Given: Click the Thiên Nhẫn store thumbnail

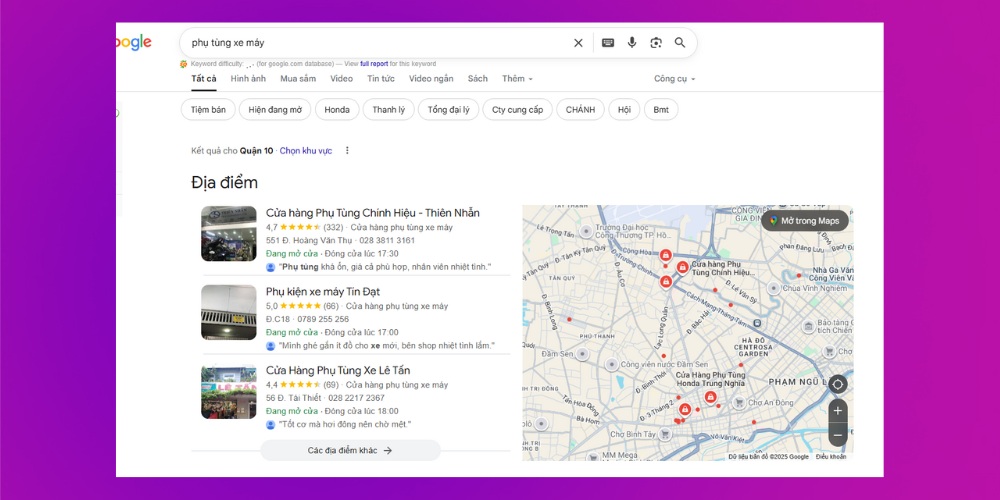Looking at the screenshot, I should pyautogui.click(x=228, y=233).
